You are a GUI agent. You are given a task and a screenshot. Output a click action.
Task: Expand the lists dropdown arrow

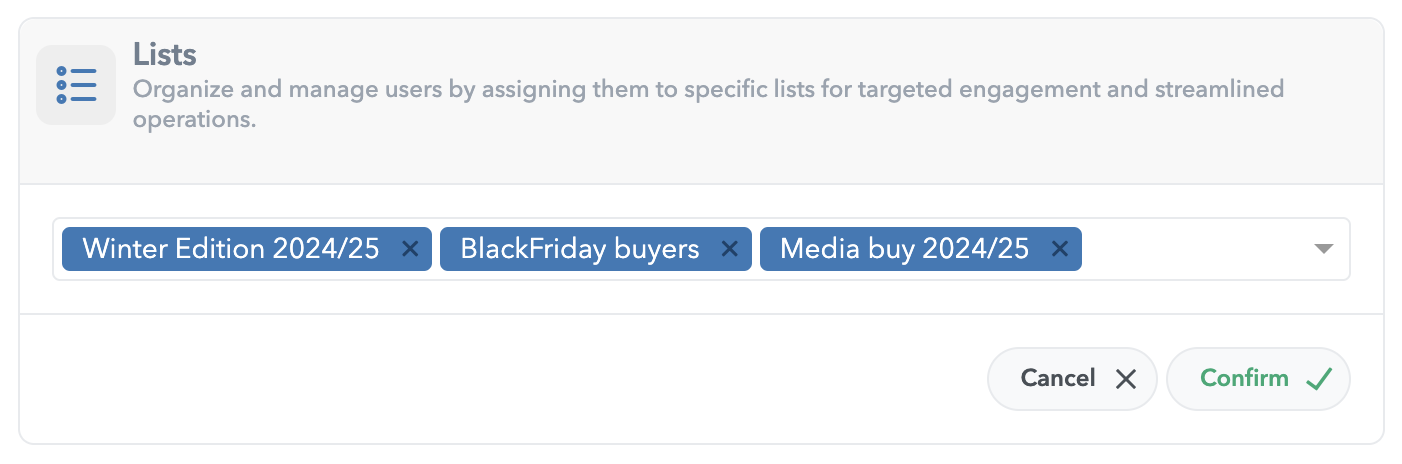[x=1324, y=249]
